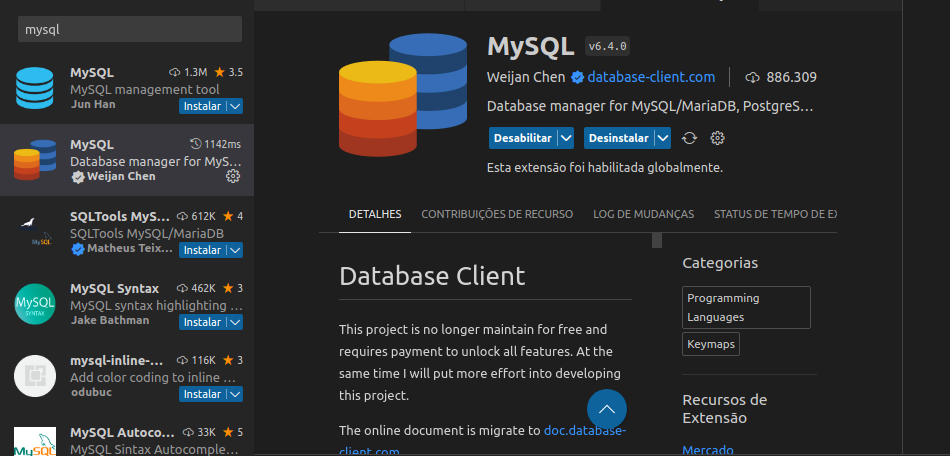The image size is (950, 456).
Task: Select the SQLTools MyS... extension title
Action: tap(120, 216)
